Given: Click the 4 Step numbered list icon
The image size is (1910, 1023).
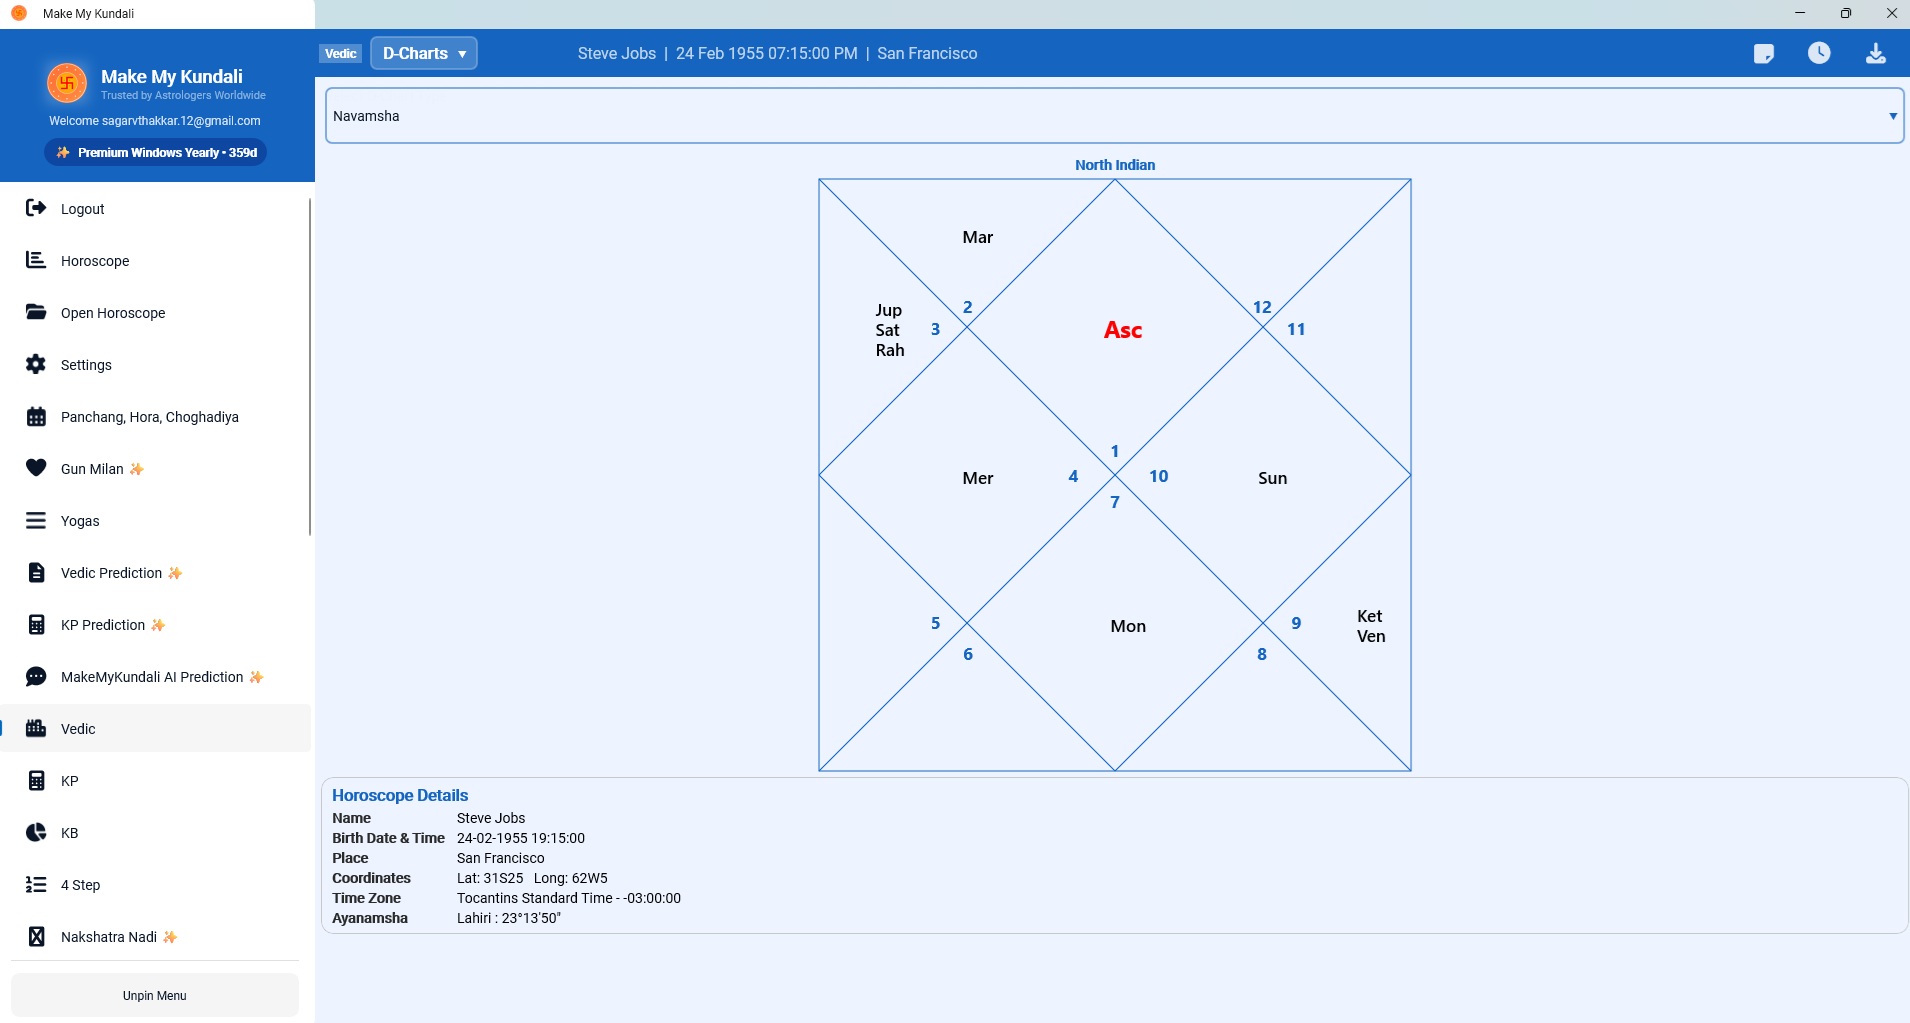Looking at the screenshot, I should pyautogui.click(x=36, y=884).
